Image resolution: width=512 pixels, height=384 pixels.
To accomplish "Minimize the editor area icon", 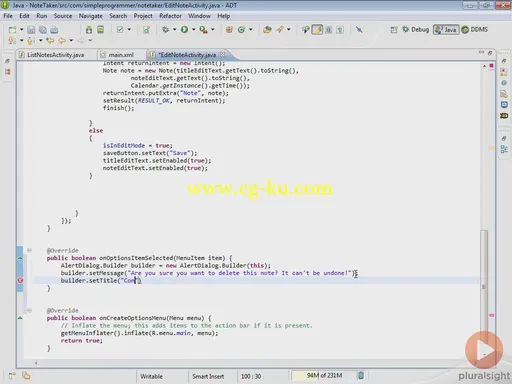I will (x=481, y=52).
